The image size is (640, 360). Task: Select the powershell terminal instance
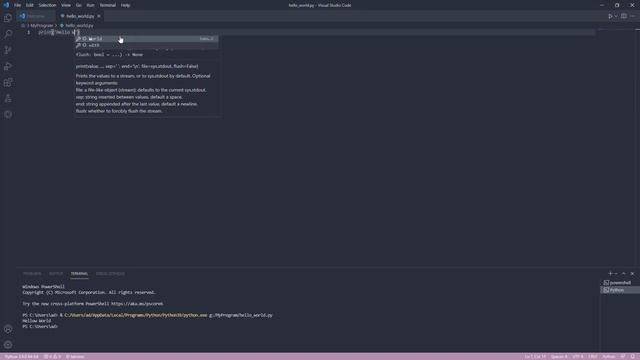click(x=620, y=282)
